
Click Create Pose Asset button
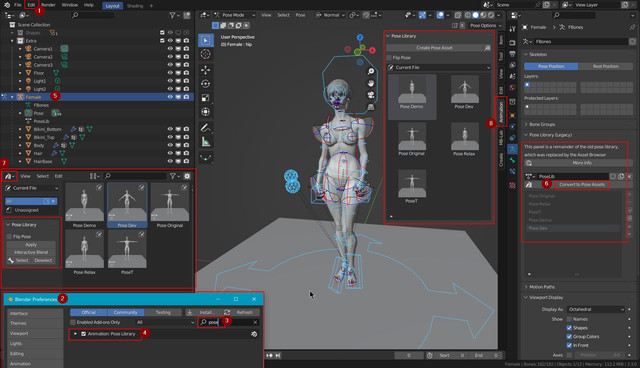coord(434,48)
